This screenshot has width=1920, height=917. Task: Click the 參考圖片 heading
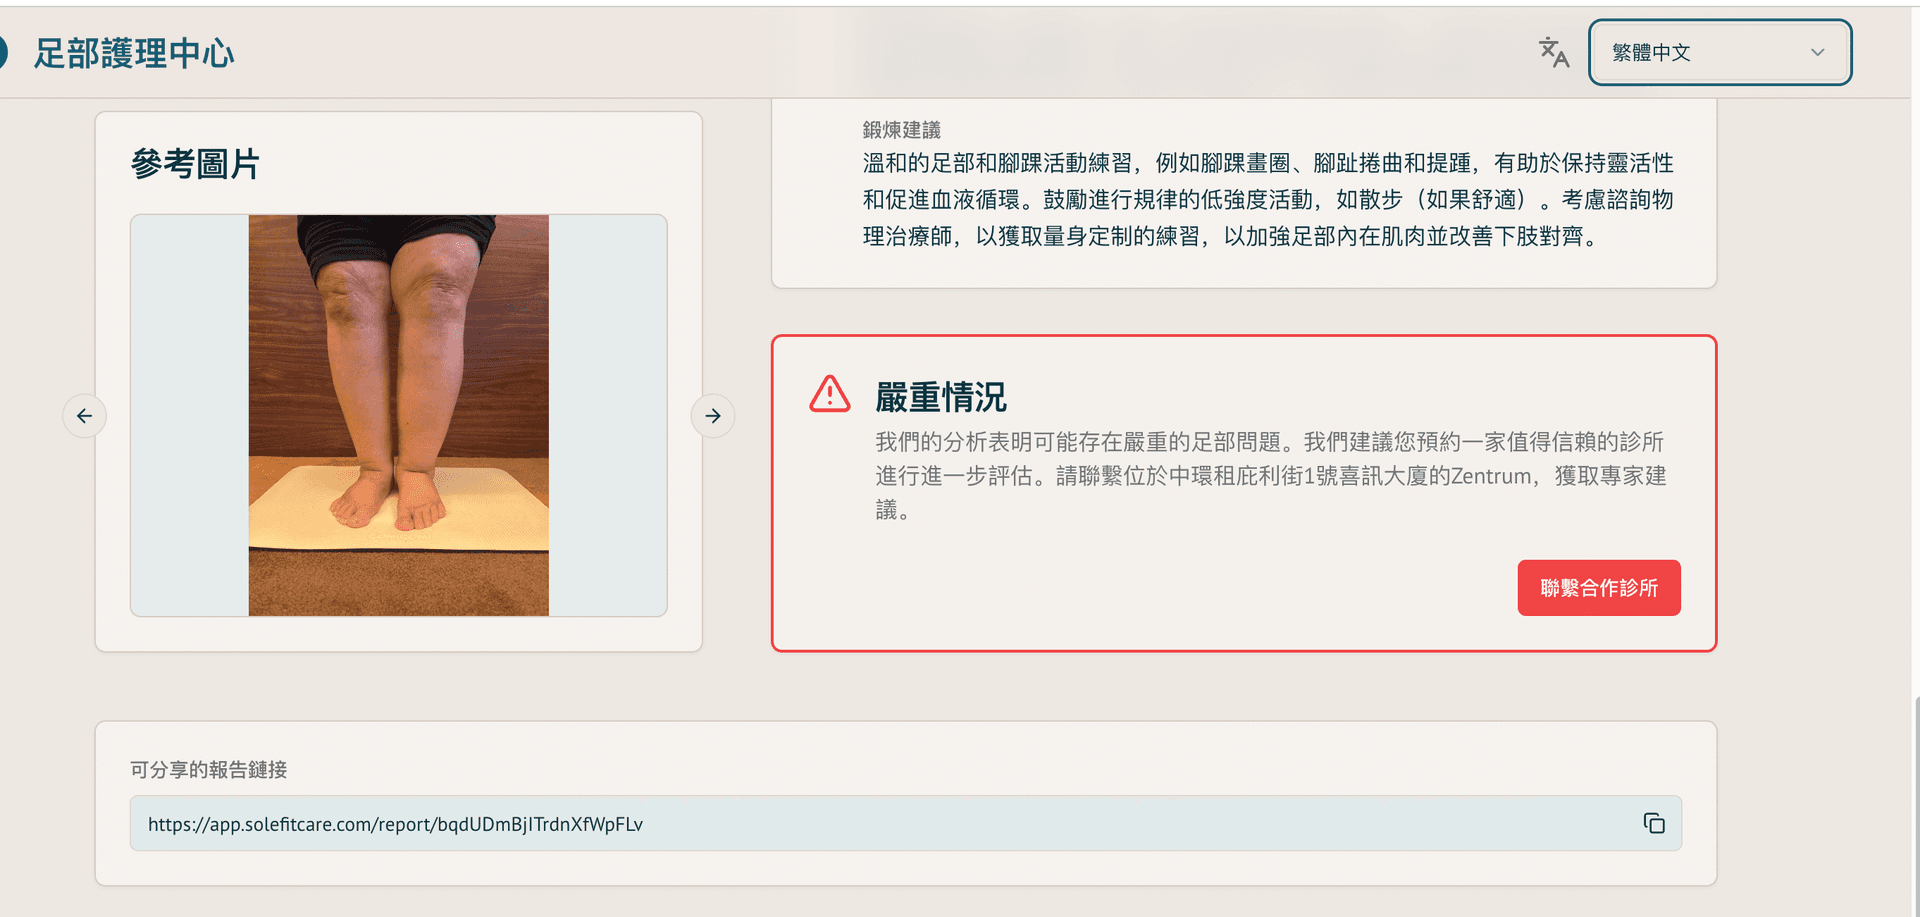click(196, 164)
